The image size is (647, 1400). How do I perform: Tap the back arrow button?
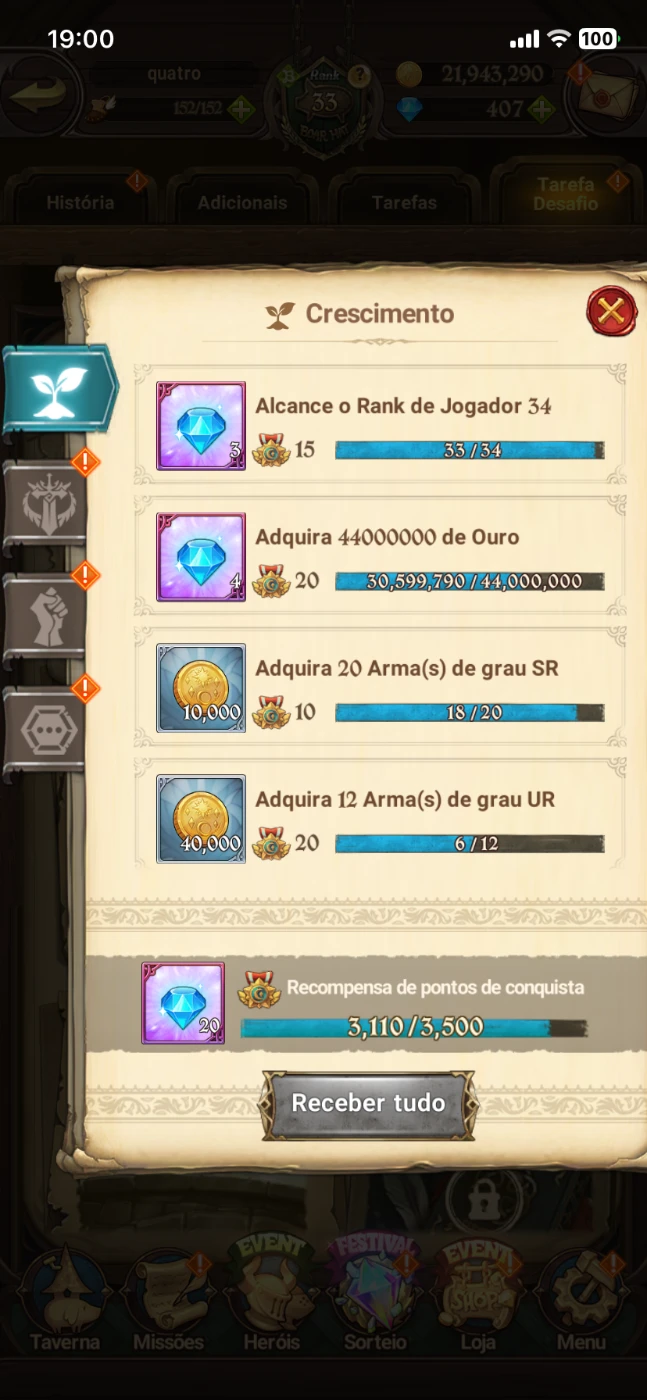[x=40, y=96]
